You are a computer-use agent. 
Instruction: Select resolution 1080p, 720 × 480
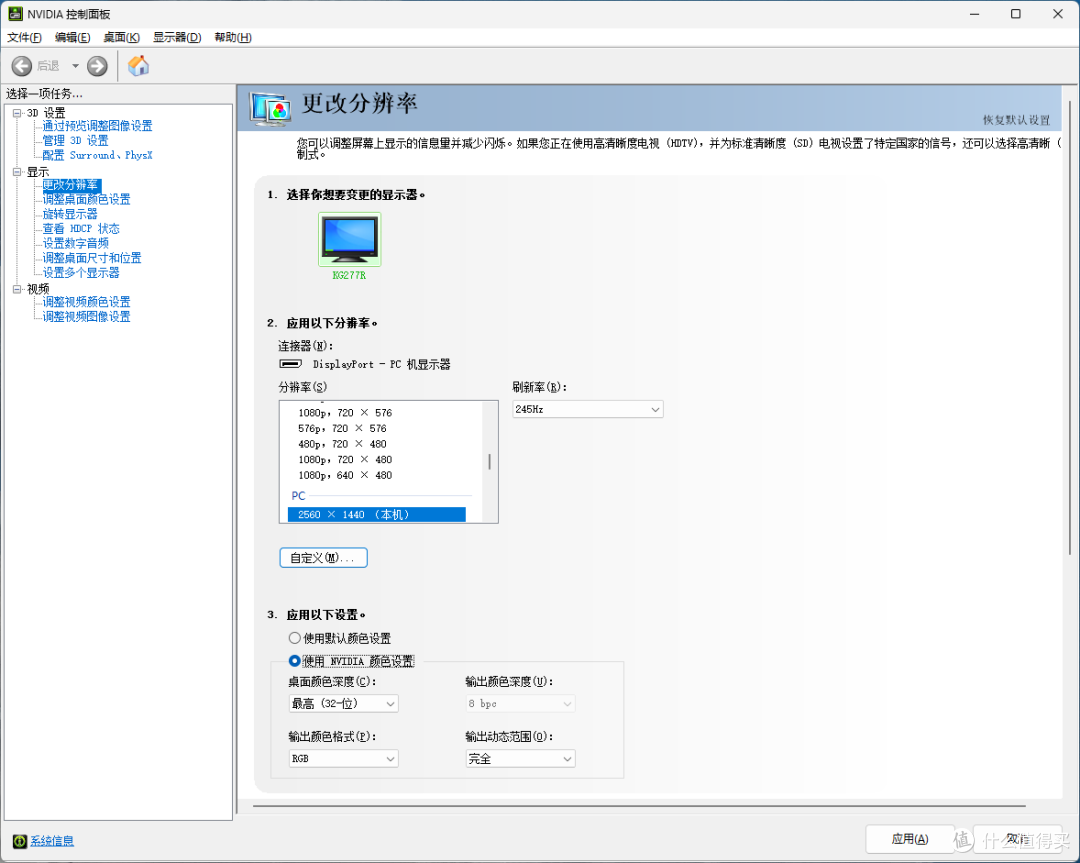345,459
